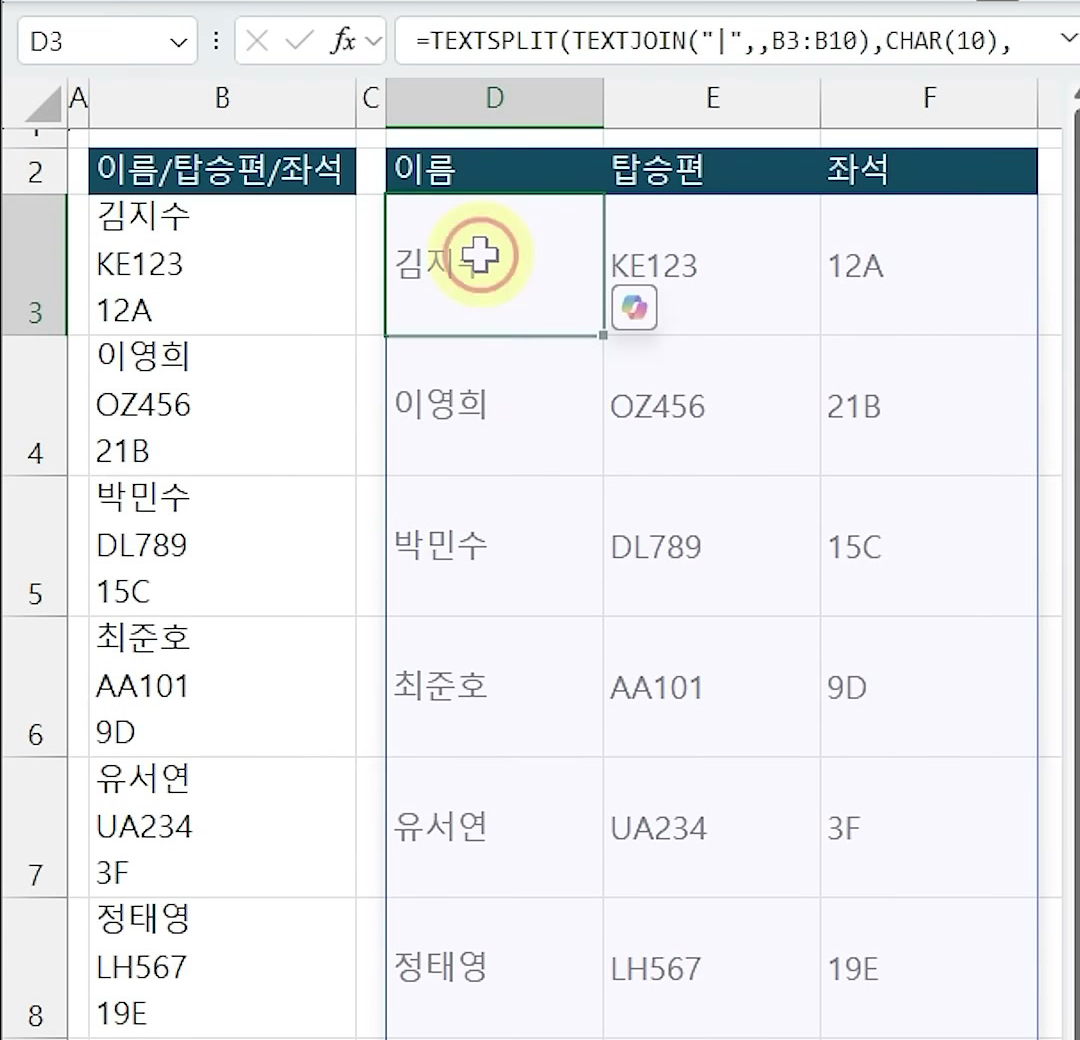Click cell F6 showing 9D
The image size is (1080, 1040).
[x=929, y=687]
